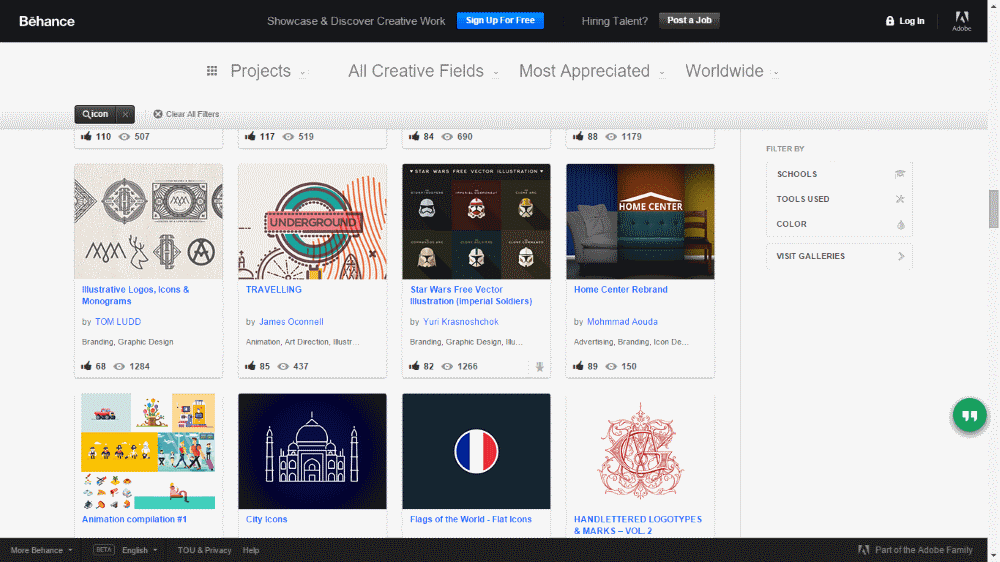Expand the More Behance footer menu

(x=41, y=550)
